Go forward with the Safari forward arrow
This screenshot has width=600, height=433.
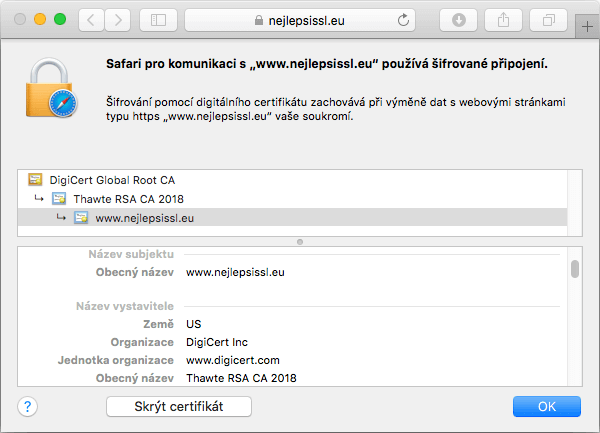tap(117, 20)
